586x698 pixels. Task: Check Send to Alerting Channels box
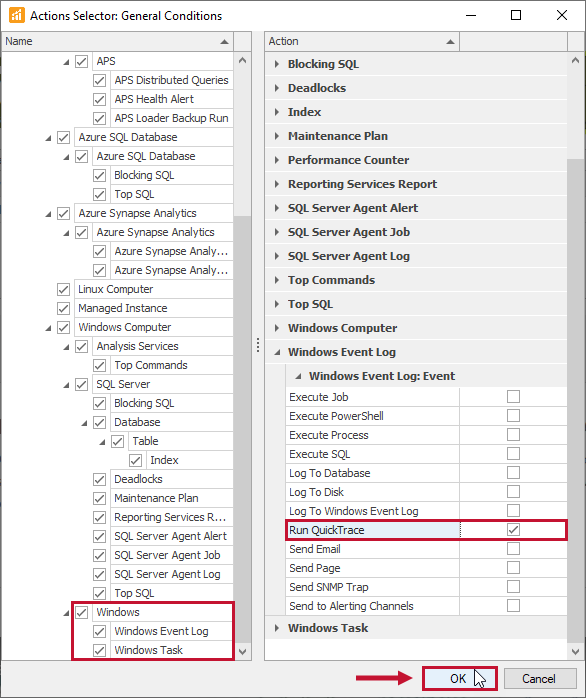click(513, 606)
